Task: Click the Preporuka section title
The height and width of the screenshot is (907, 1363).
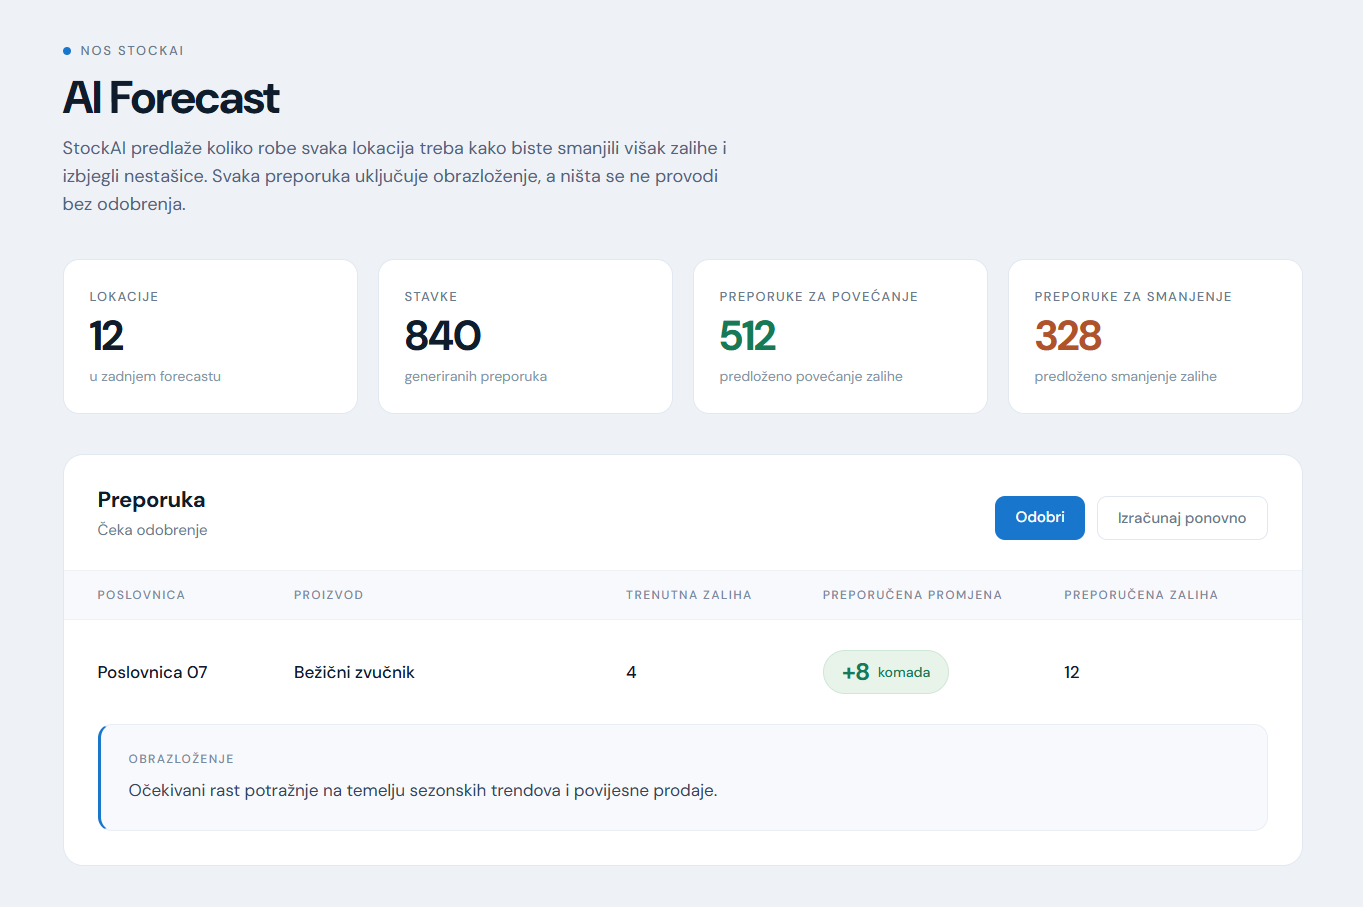Action: coord(151,500)
